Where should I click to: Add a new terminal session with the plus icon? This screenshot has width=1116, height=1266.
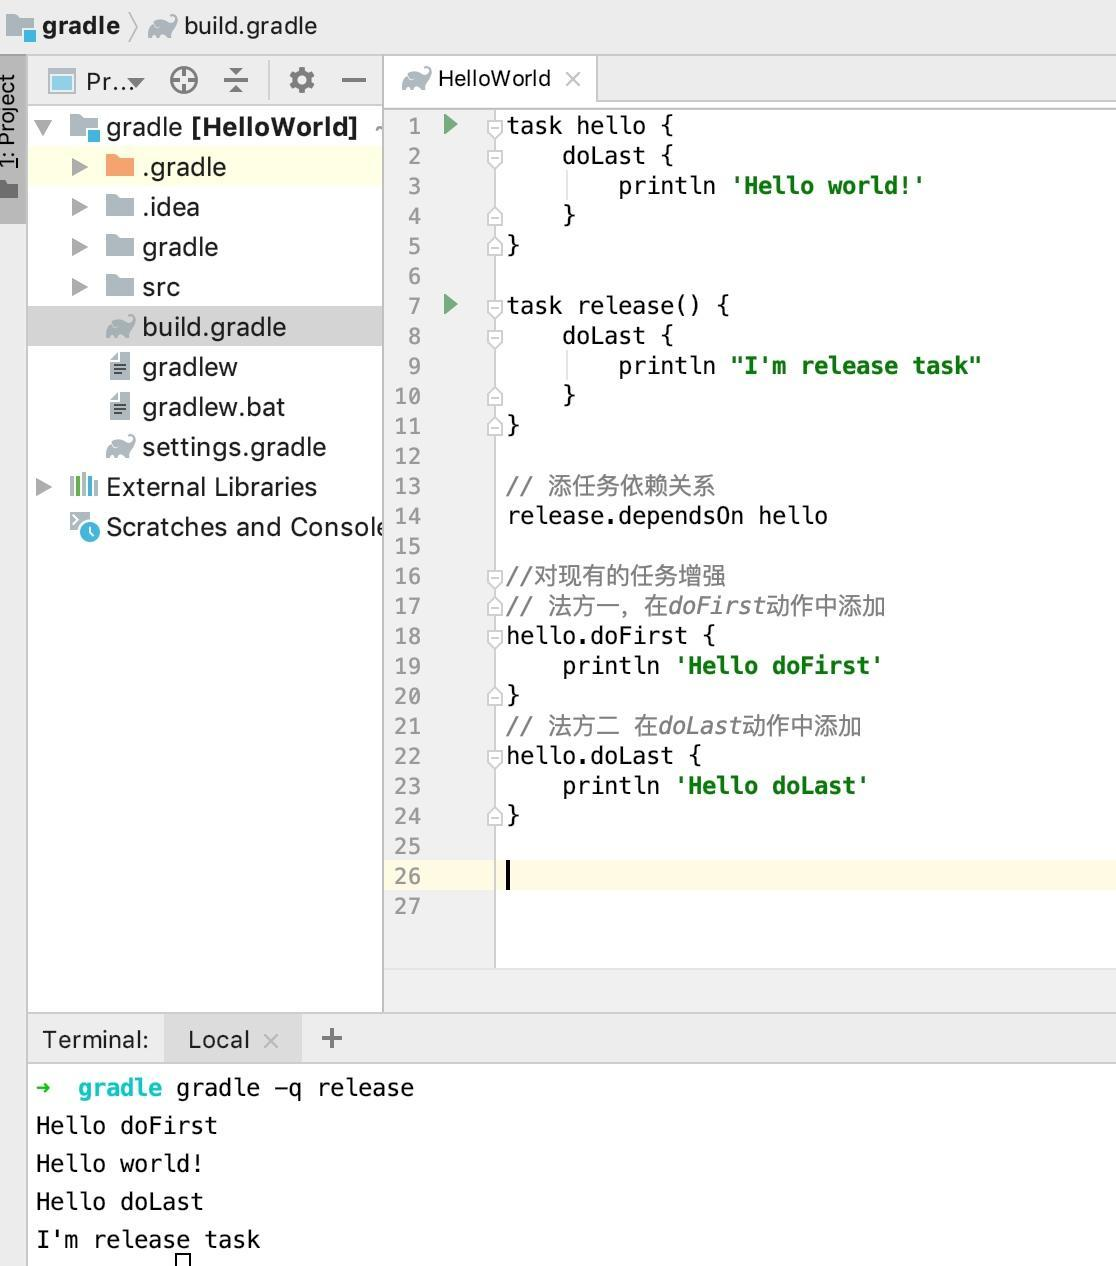point(332,1039)
